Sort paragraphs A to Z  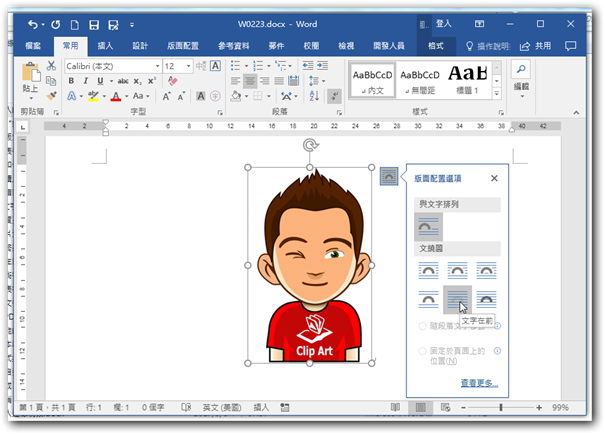[314, 96]
